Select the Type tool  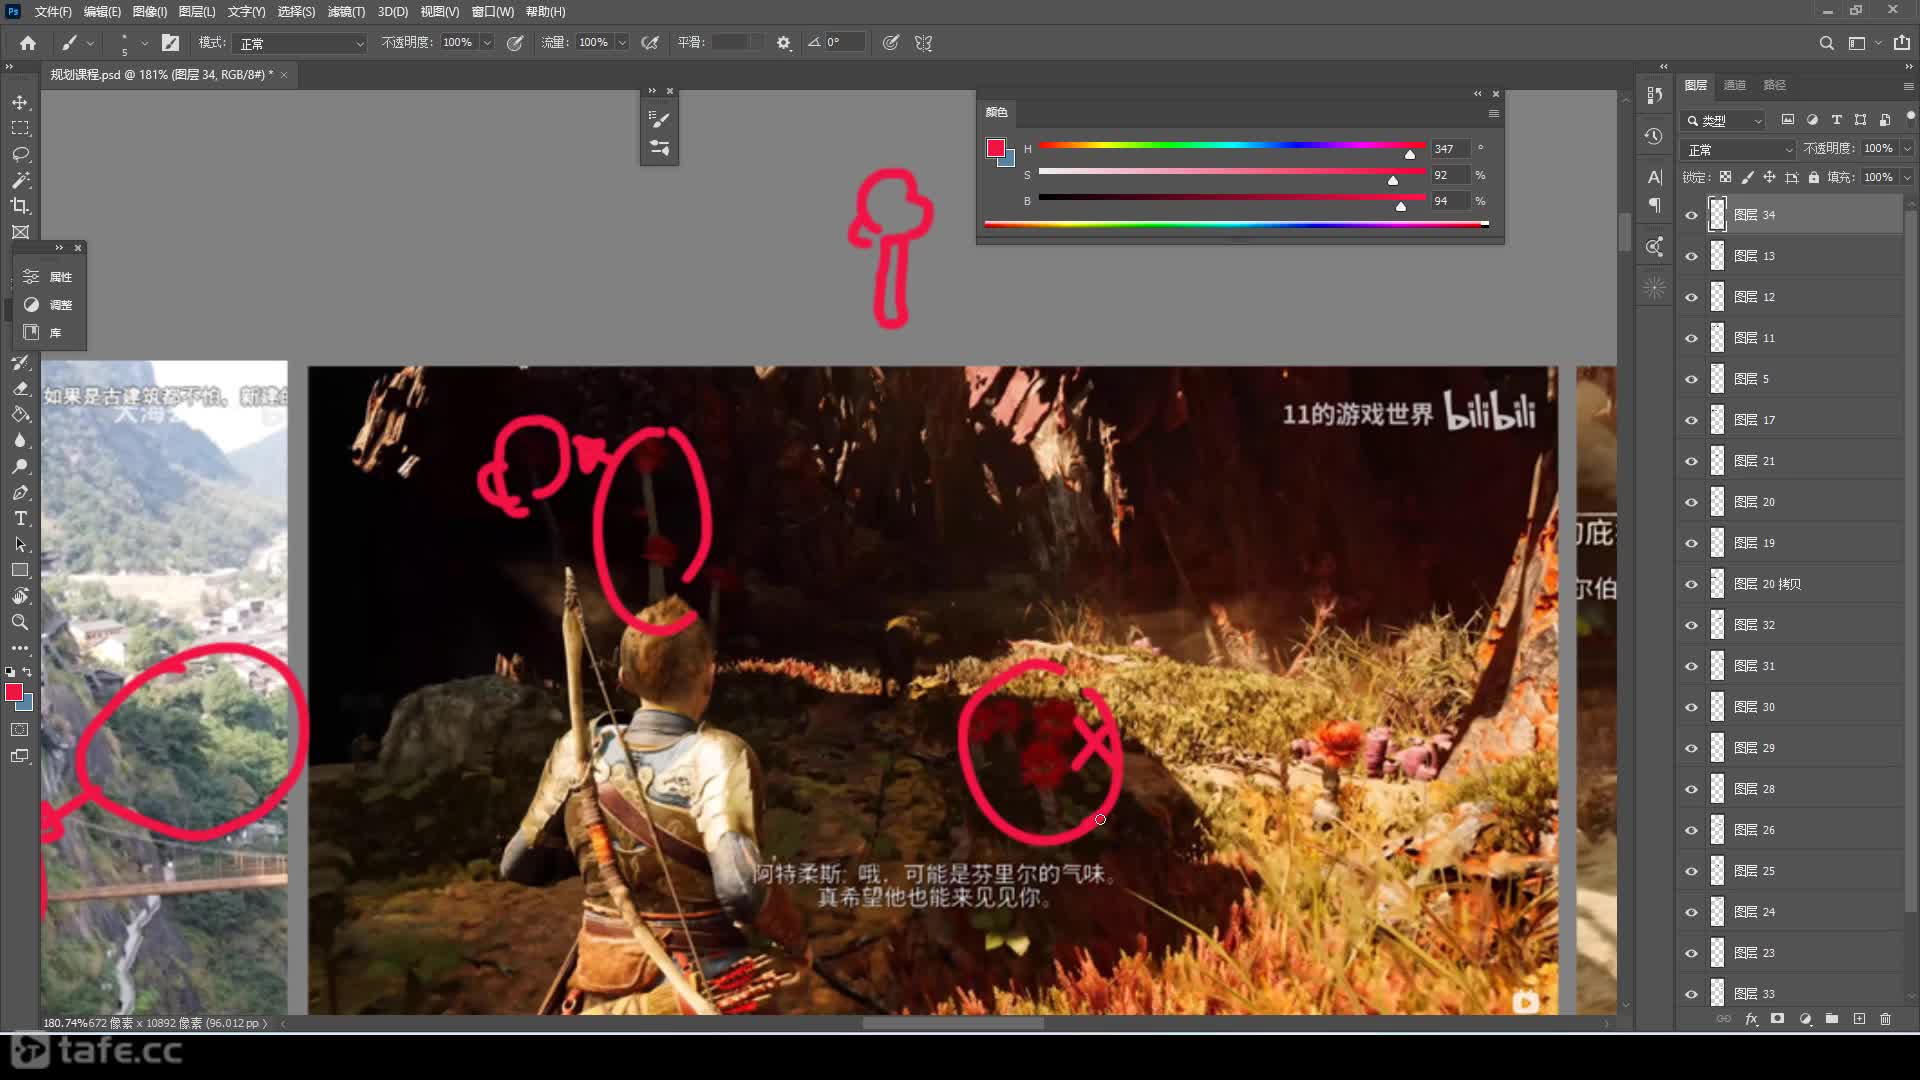point(20,518)
